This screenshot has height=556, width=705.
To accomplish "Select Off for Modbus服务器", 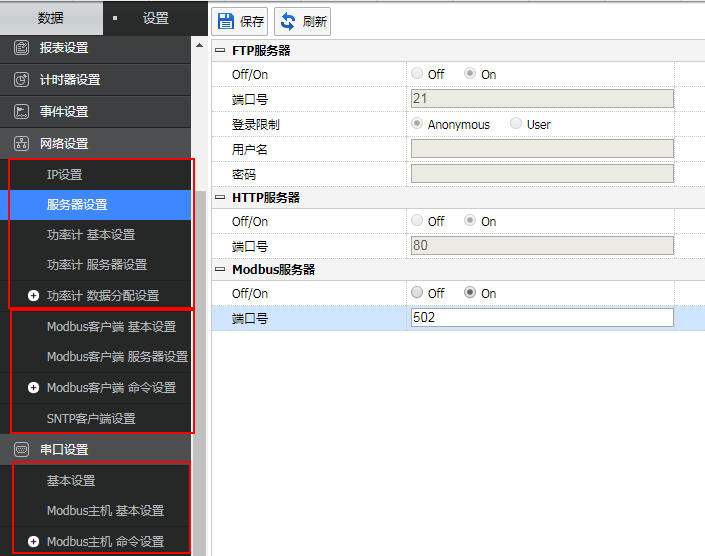I will click(418, 293).
